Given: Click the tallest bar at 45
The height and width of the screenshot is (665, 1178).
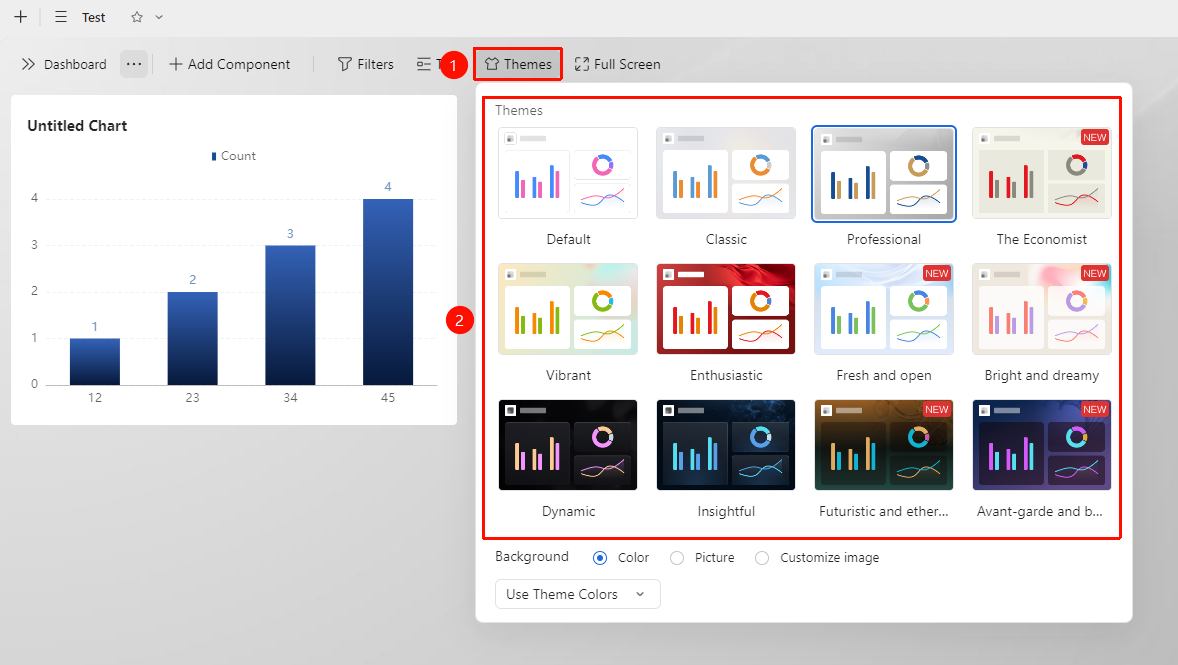Looking at the screenshot, I should pyautogui.click(x=388, y=292).
